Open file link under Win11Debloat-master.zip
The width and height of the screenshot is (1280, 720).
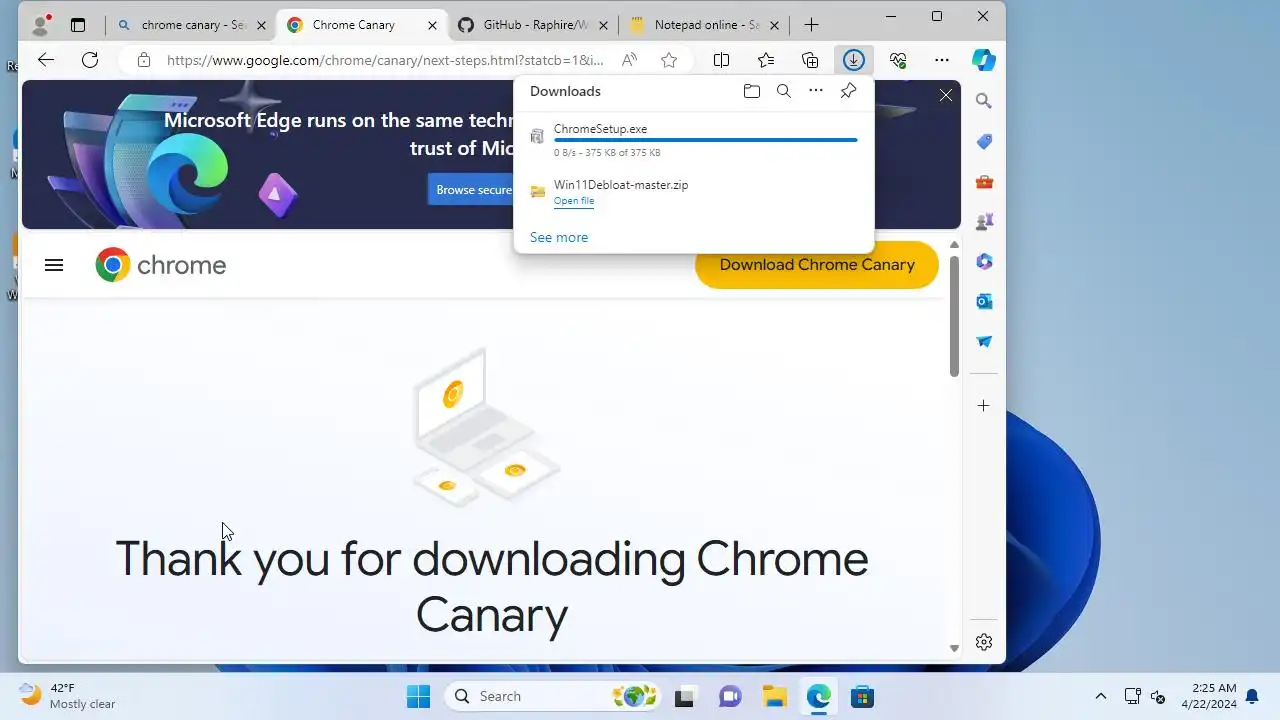tap(574, 201)
